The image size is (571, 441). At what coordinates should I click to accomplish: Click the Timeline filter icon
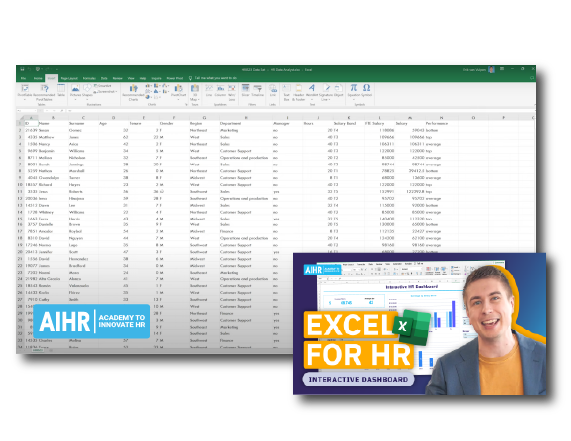pos(257,90)
